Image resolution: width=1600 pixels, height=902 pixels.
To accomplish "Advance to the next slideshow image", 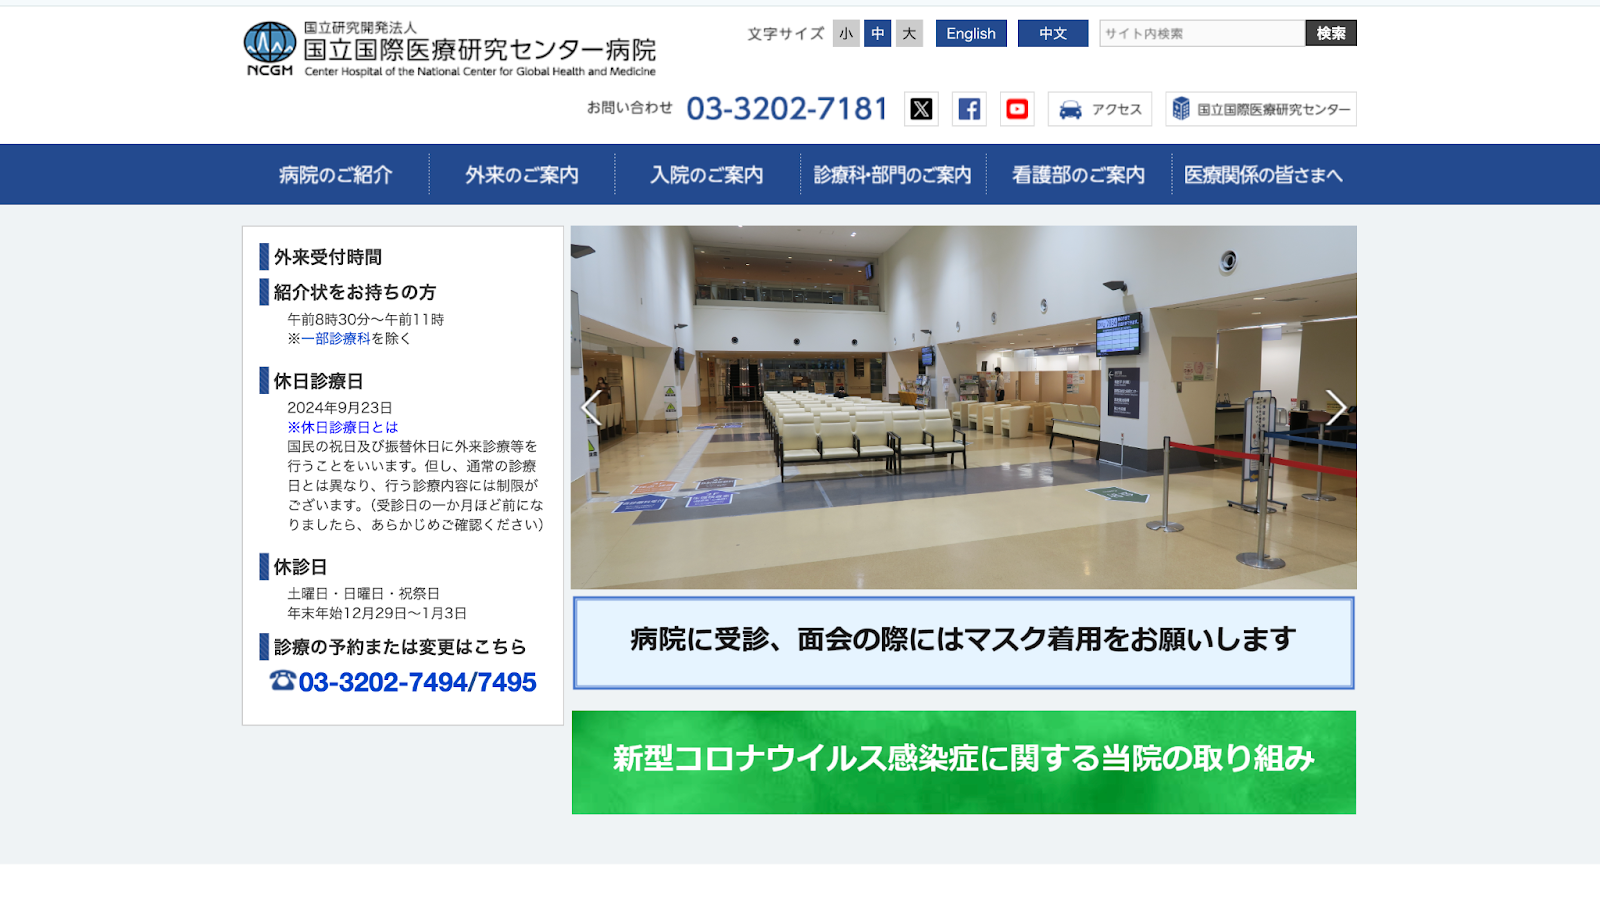I will (x=1336, y=407).
